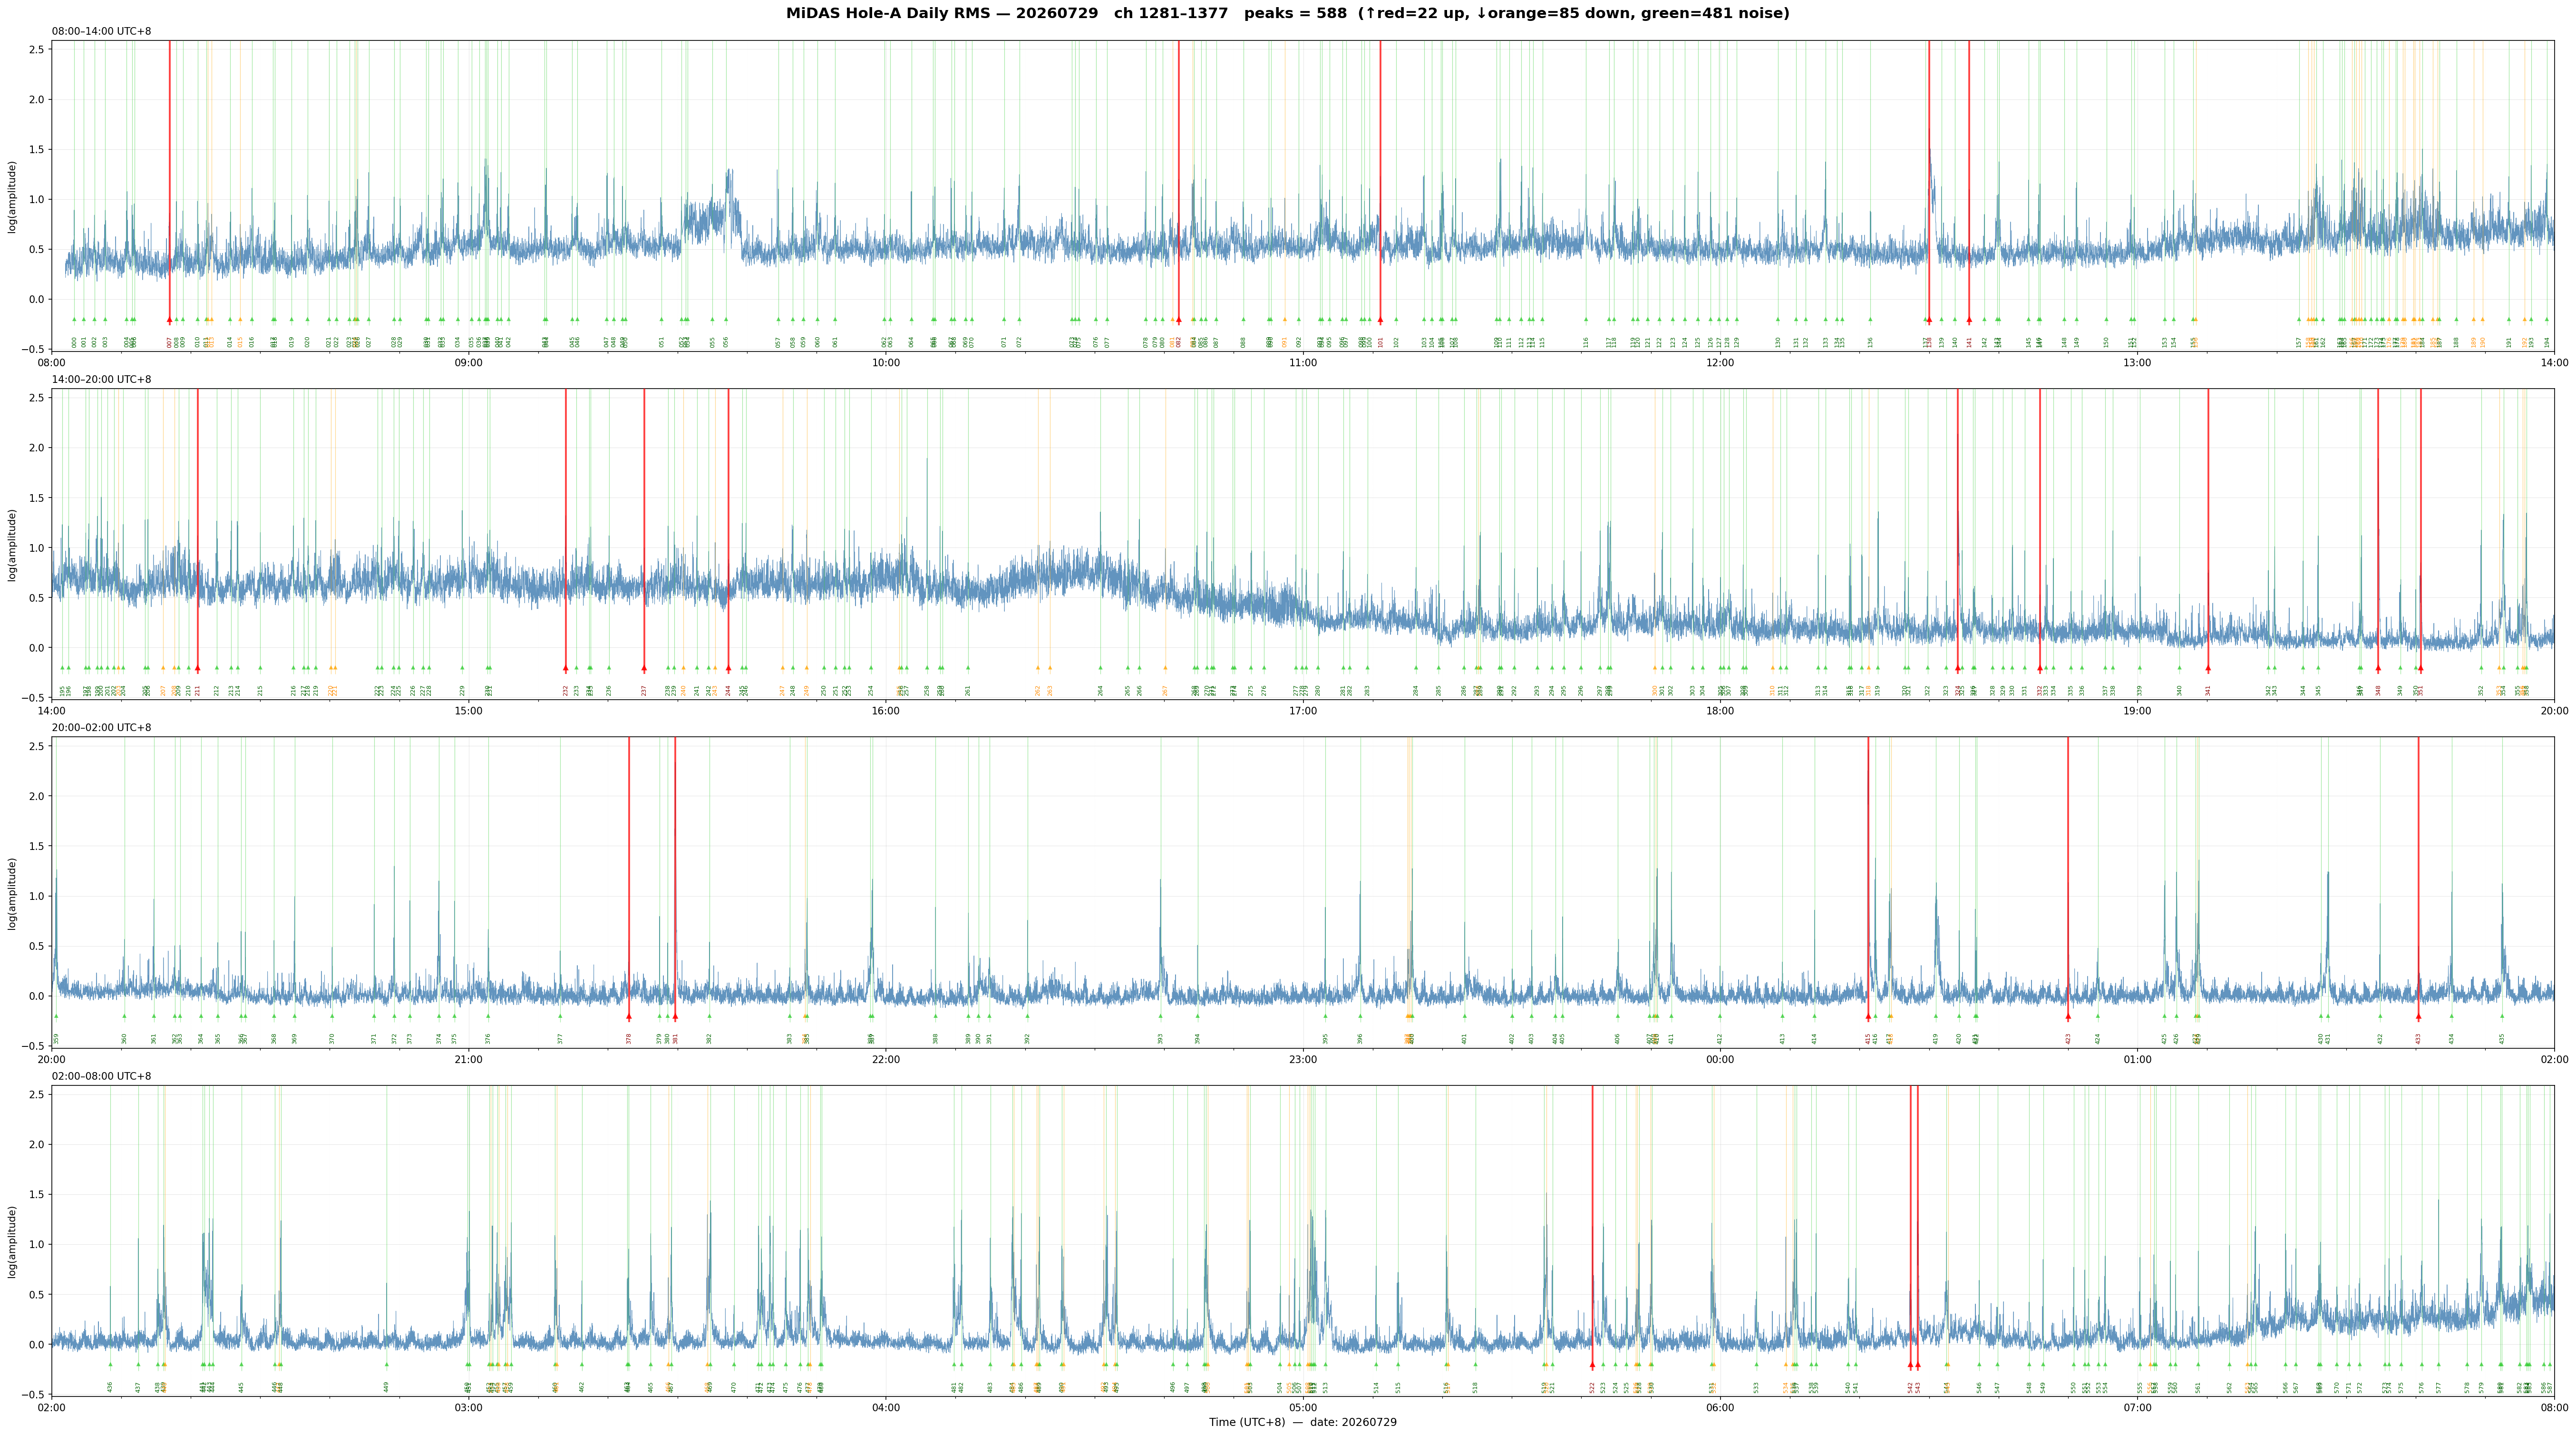Click the 18:00 time tick label
The image size is (2576, 1435).
coord(1720,710)
